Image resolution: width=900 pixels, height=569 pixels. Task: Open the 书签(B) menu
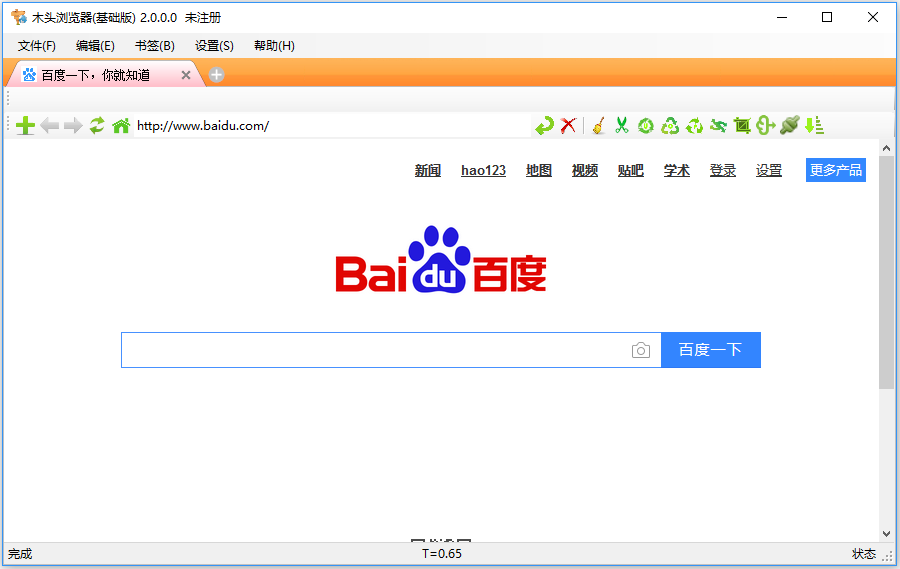(x=155, y=46)
